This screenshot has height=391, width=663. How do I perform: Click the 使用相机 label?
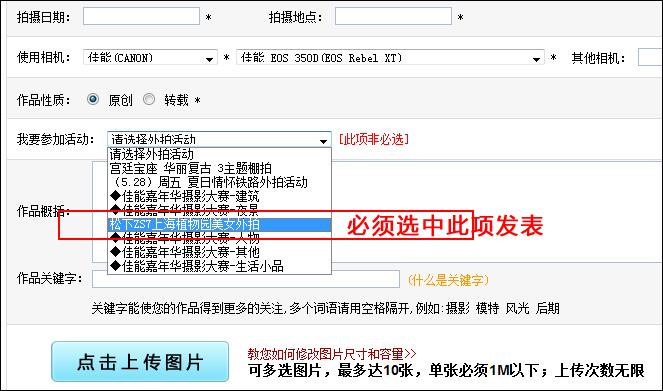[44, 57]
